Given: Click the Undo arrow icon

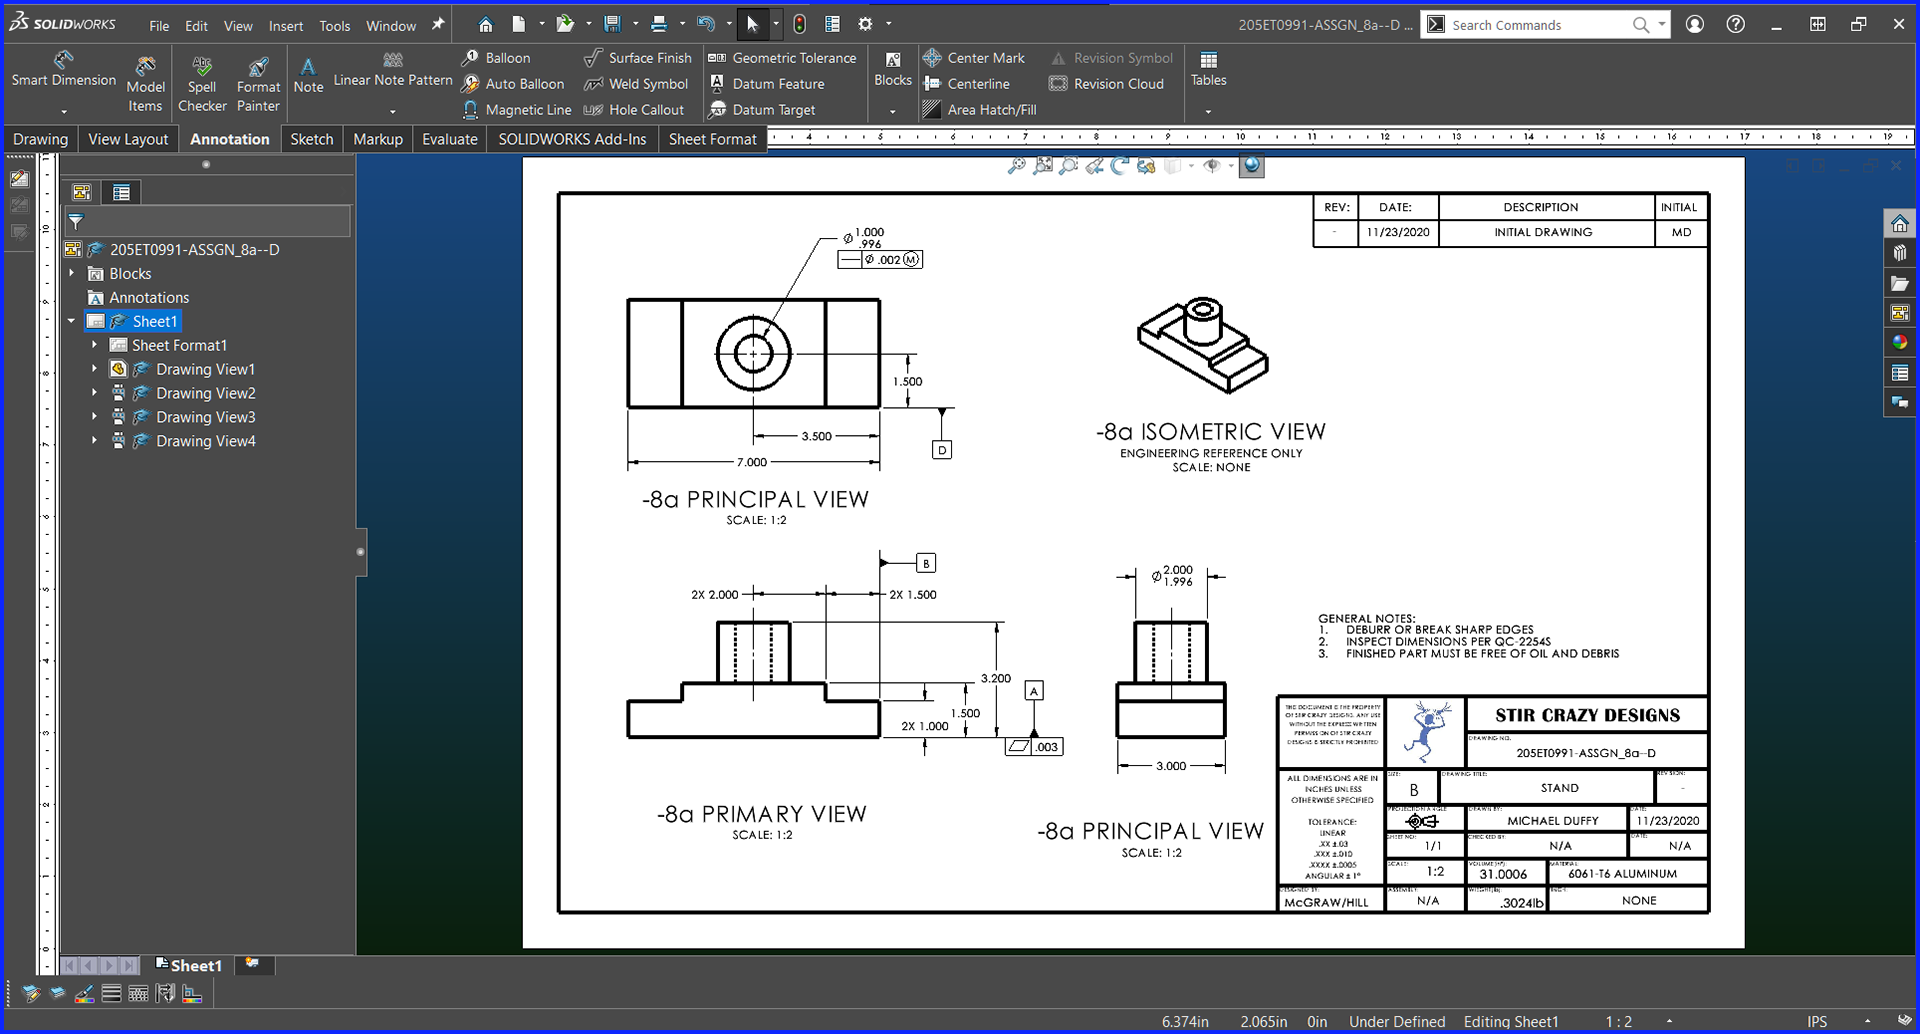Looking at the screenshot, I should tap(706, 24).
